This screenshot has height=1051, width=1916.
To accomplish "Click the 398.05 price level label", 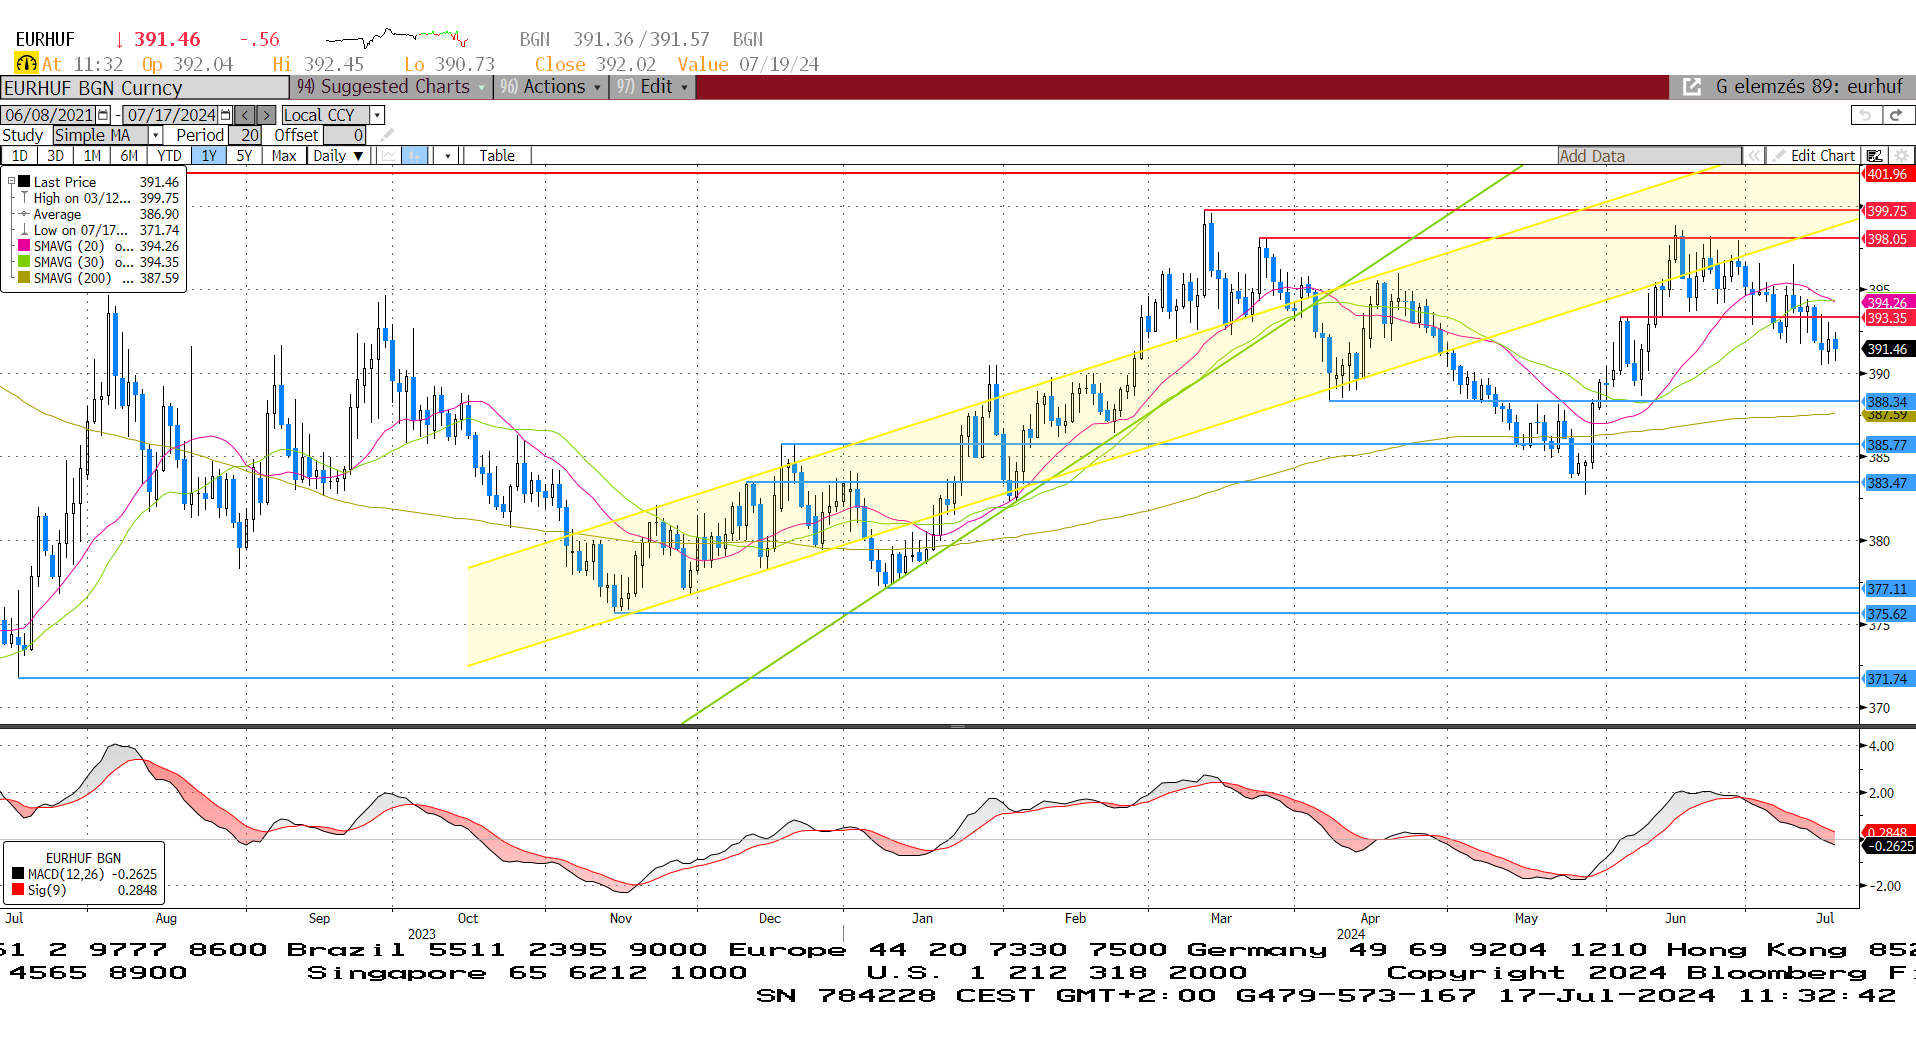I will 1887,239.
